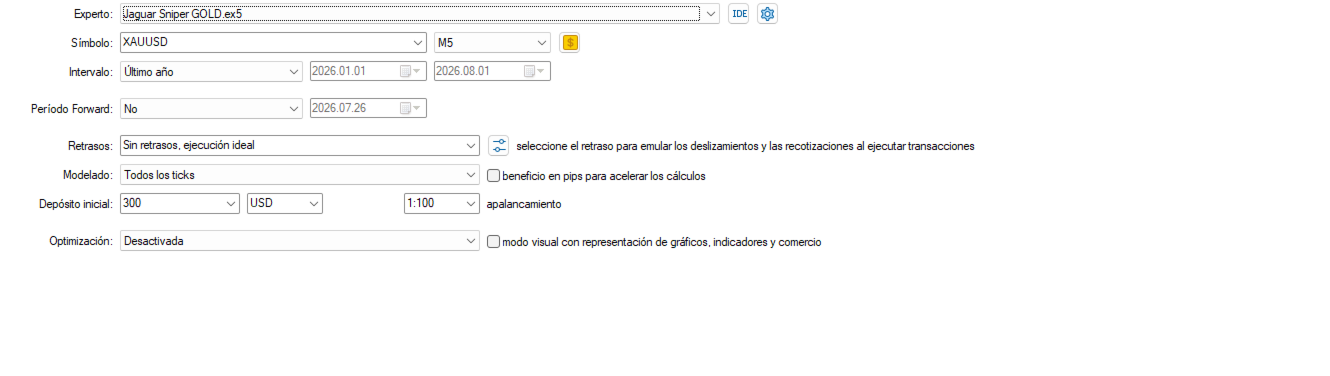Open custom delay settings sliders icon
This screenshot has height=376, width=1330.
(x=499, y=145)
